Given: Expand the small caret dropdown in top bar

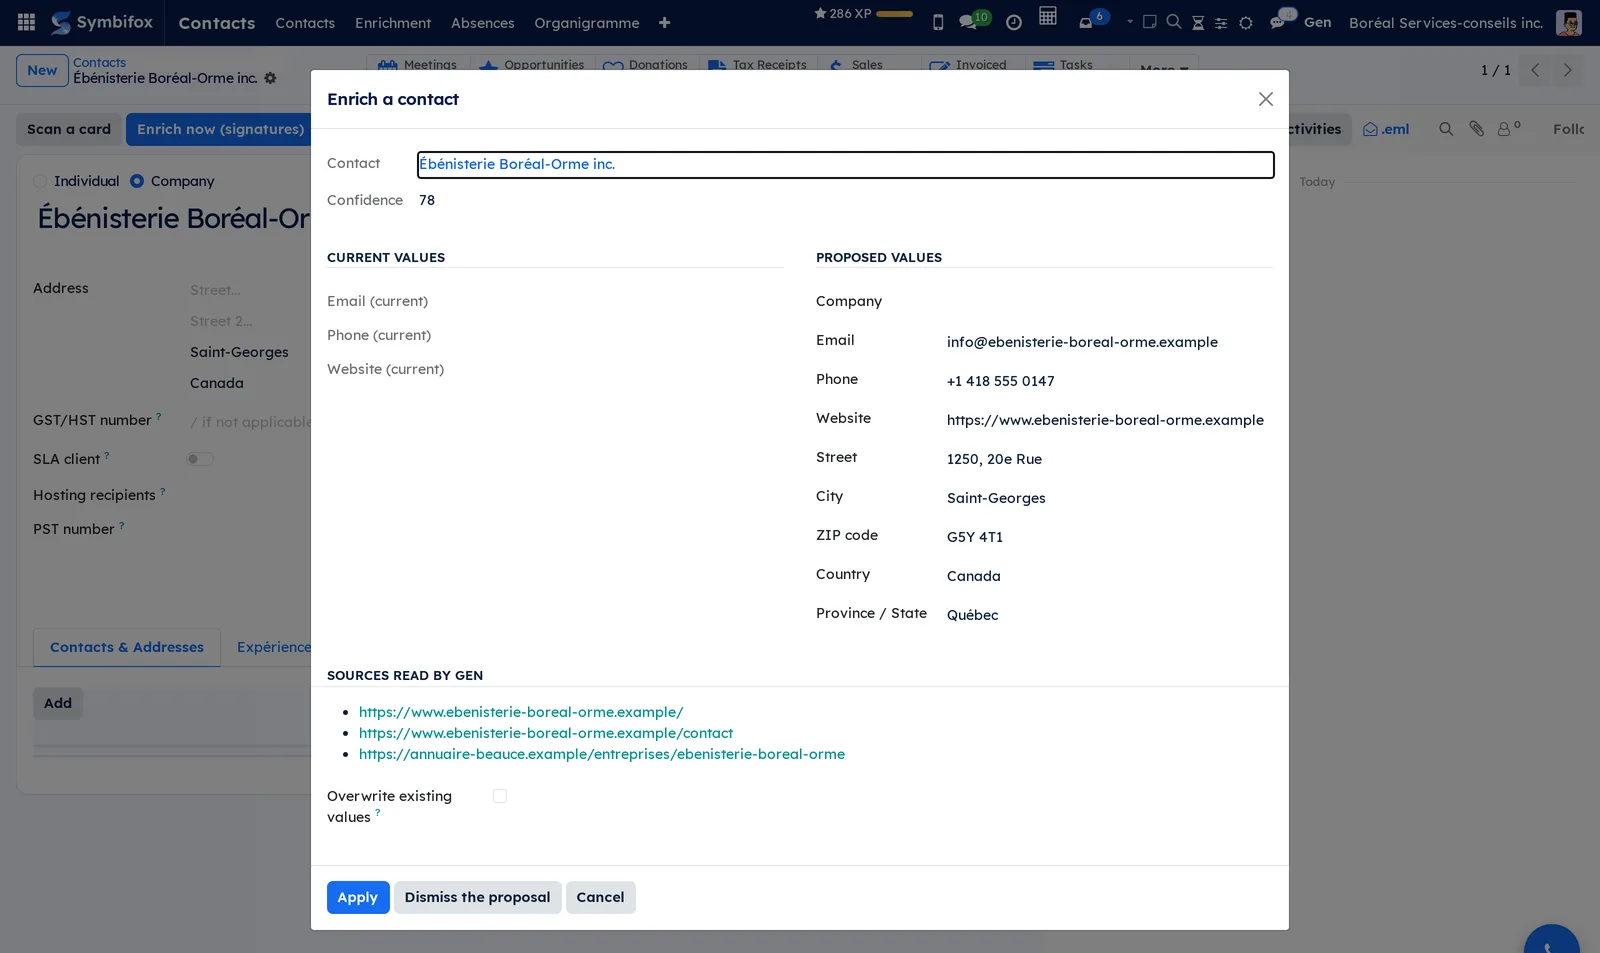Looking at the screenshot, I should tap(1130, 21).
